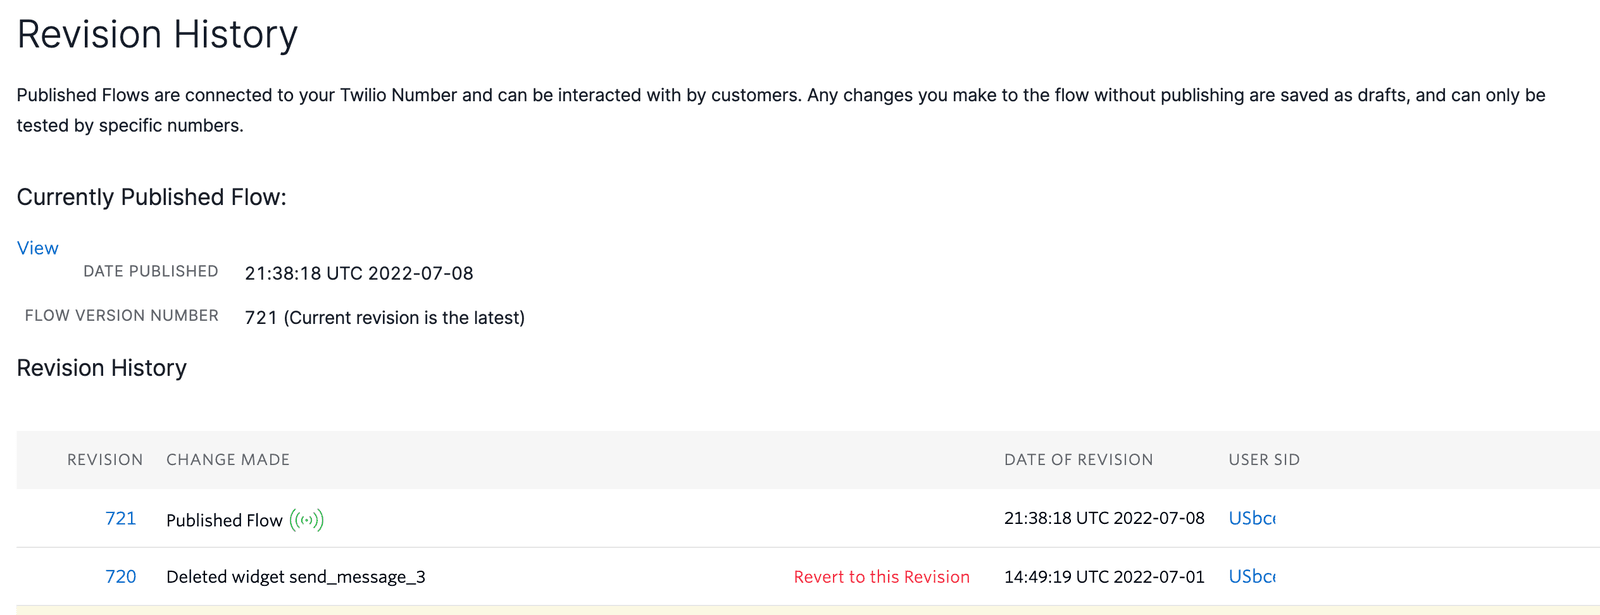Viewport: 1600px width, 615px height.
Task: Click the REVISION column header
Action: pos(105,459)
